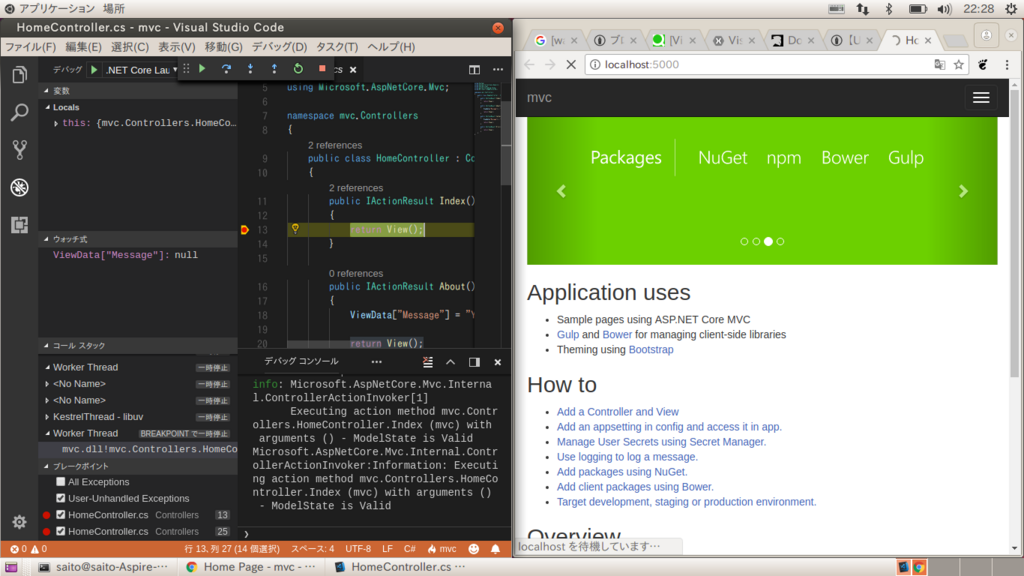Toggle User-Unhandled Exceptions checkbox
The width and height of the screenshot is (1024, 576).
[61, 498]
